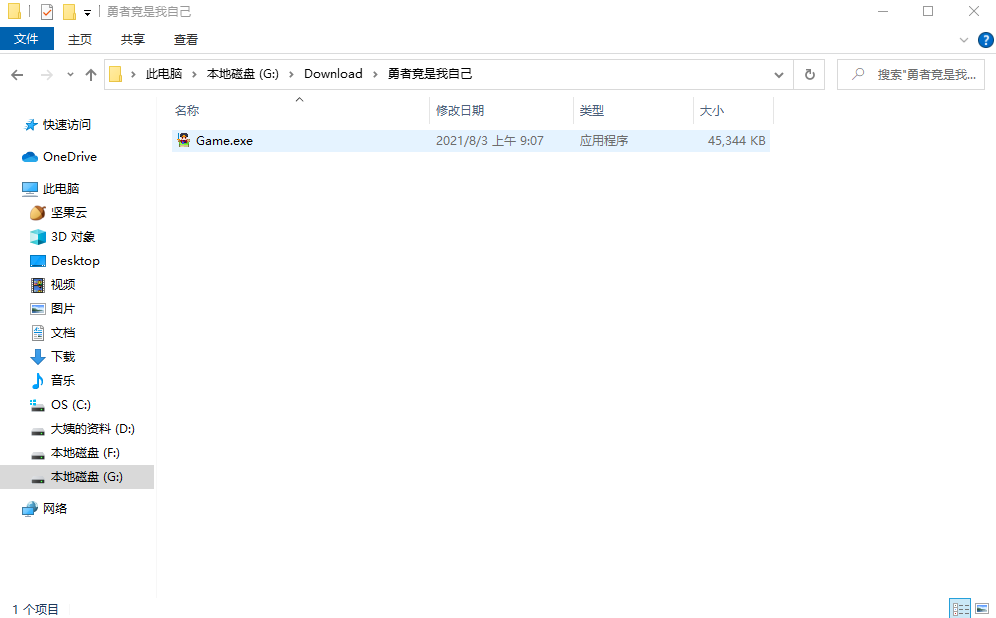Click the address bar folder icon
Screen dimensions: 996x618
point(116,75)
